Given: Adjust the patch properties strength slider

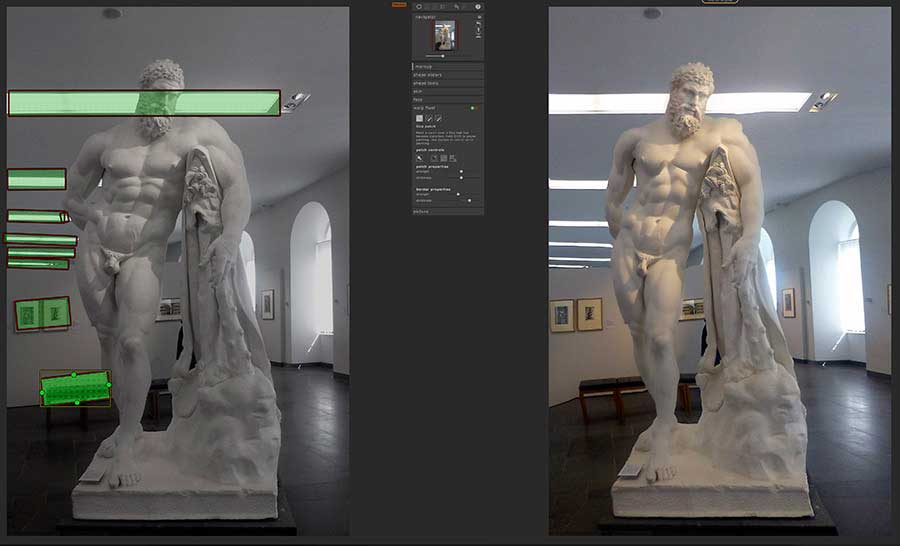Looking at the screenshot, I should (x=461, y=171).
